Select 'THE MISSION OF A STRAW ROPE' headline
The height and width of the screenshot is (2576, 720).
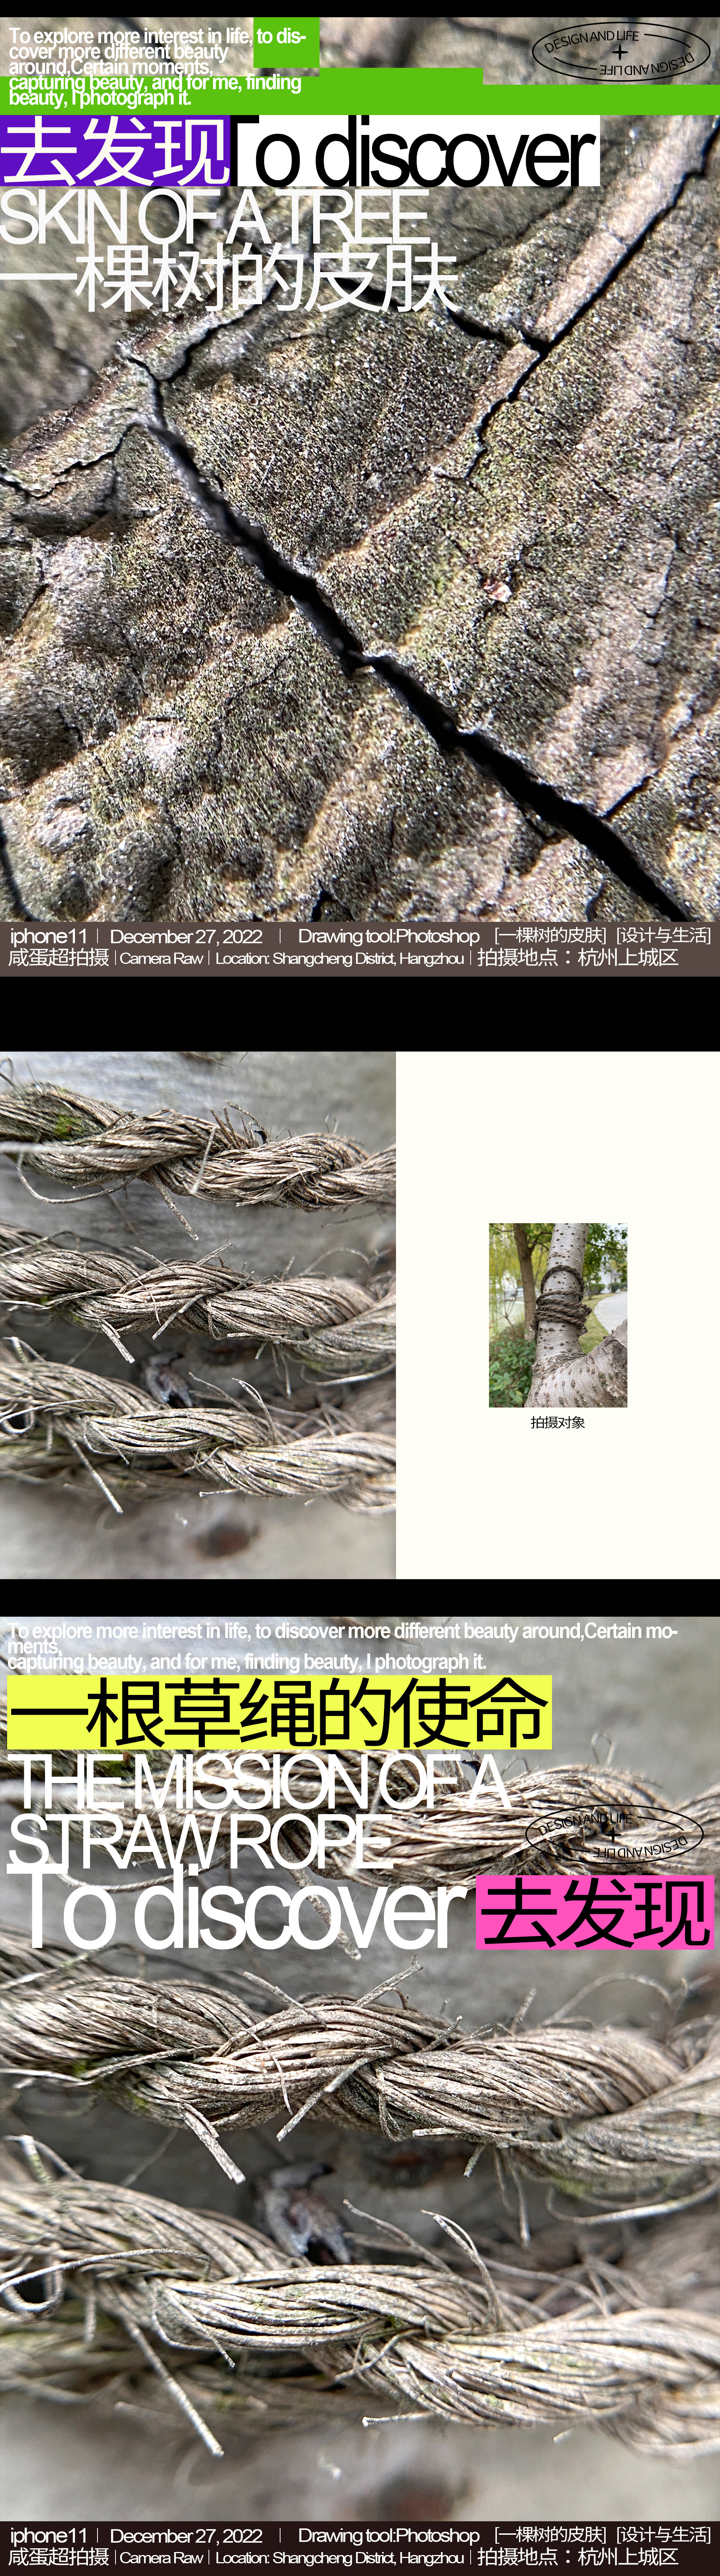tap(260, 1811)
